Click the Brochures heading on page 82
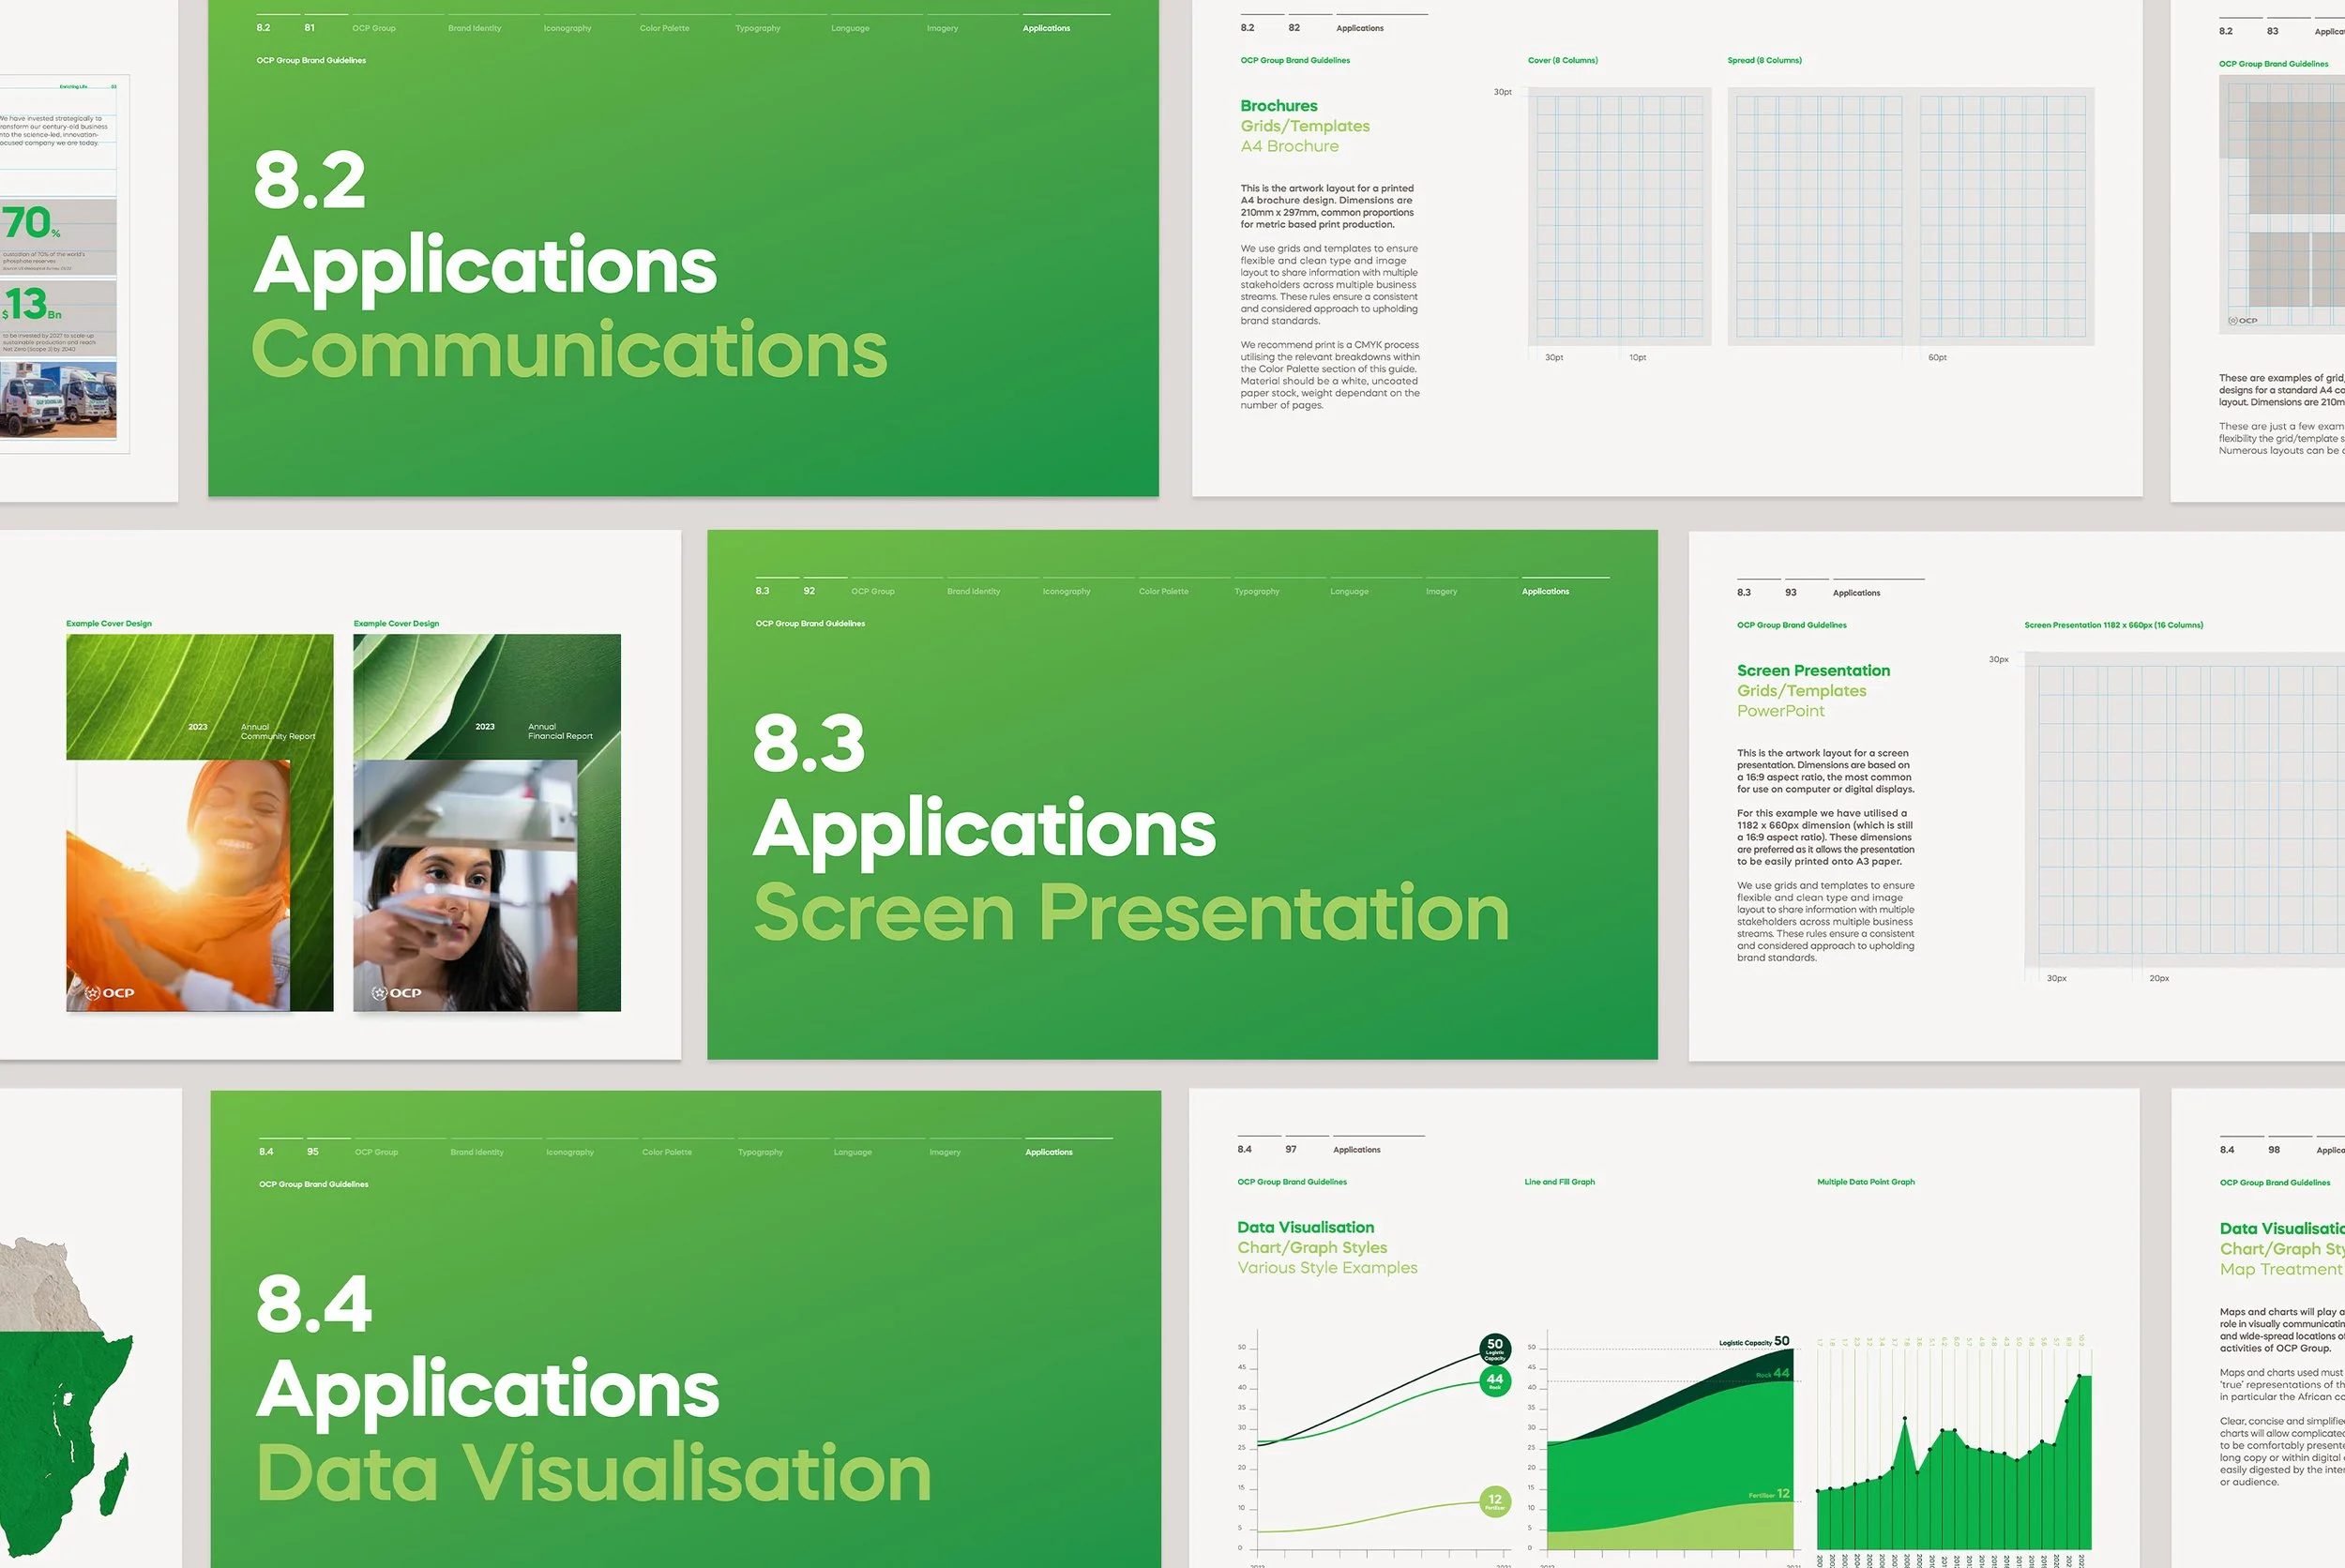Screen dimensions: 2345x1568 coord(1278,106)
